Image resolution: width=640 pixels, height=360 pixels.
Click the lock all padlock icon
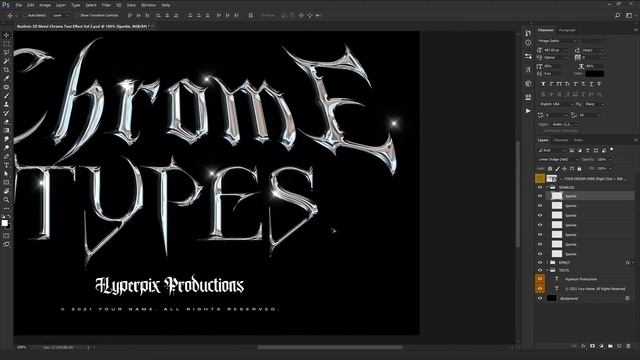(579, 169)
